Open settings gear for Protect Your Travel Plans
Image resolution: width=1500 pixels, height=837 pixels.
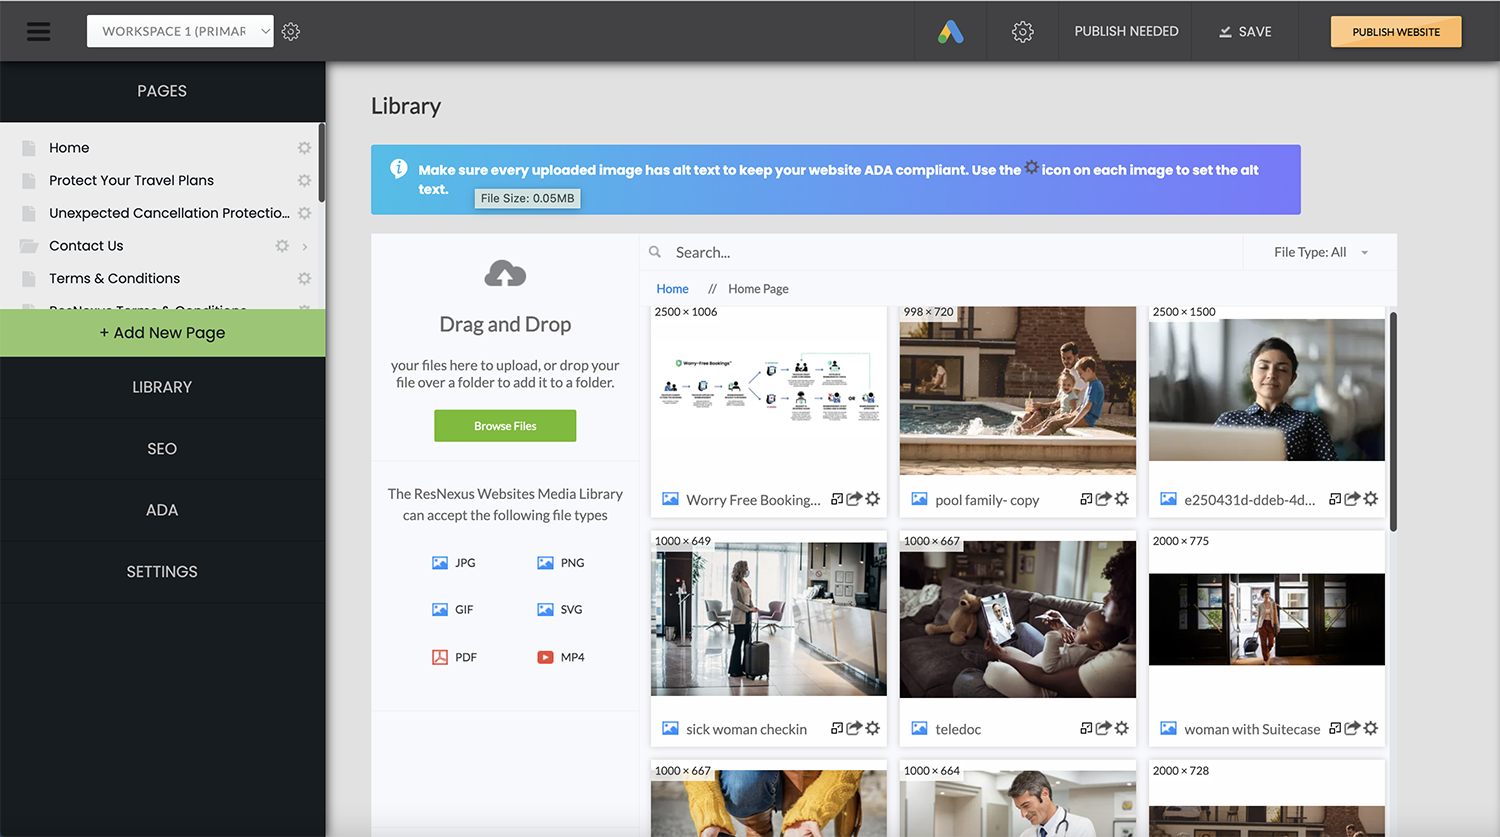click(x=304, y=181)
